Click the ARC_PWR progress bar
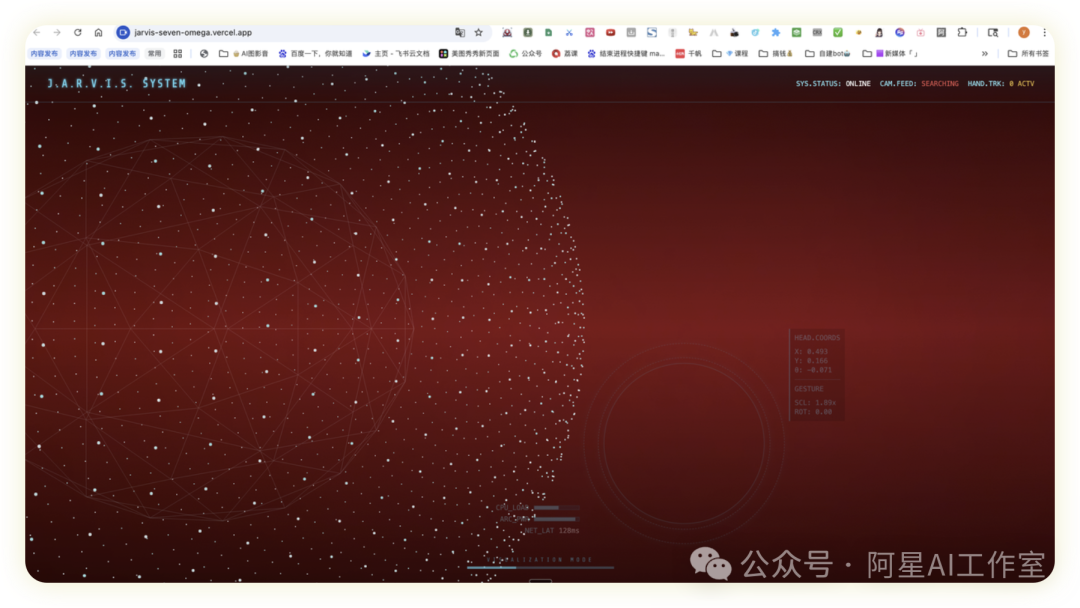The image size is (1080, 608). point(557,519)
